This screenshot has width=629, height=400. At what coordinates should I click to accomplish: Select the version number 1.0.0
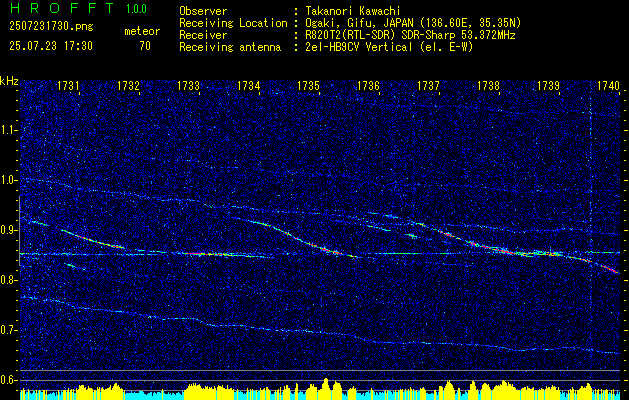coord(136,9)
